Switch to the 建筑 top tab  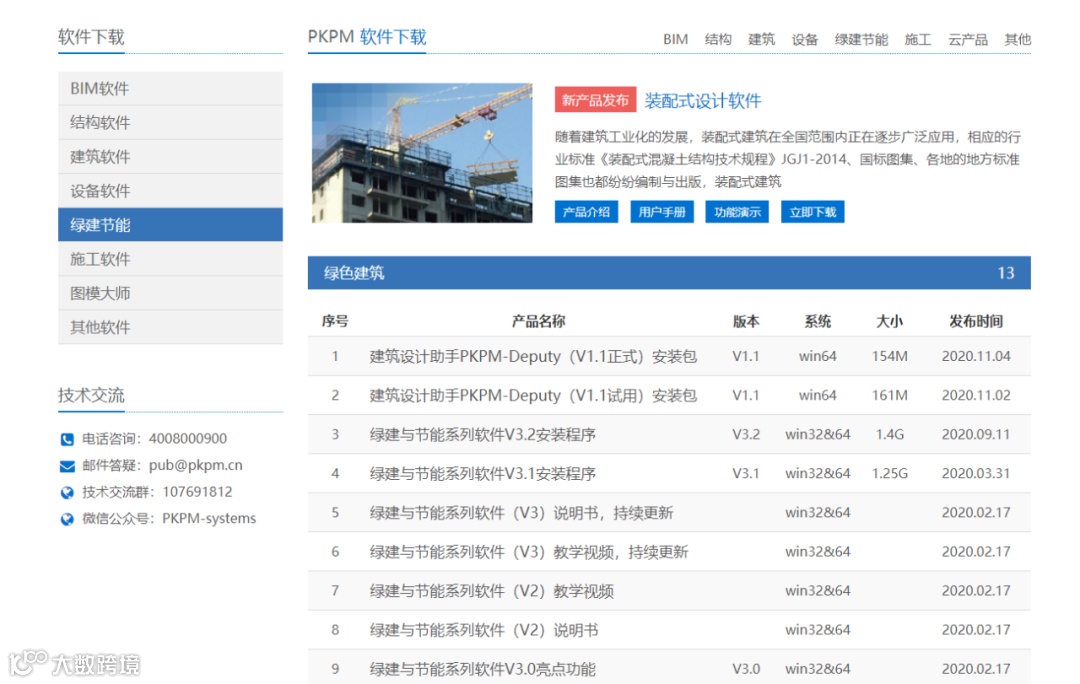tap(761, 39)
